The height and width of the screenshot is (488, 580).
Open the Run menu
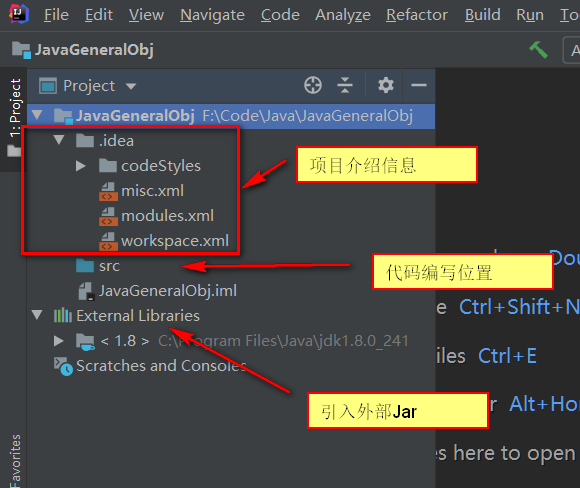530,15
